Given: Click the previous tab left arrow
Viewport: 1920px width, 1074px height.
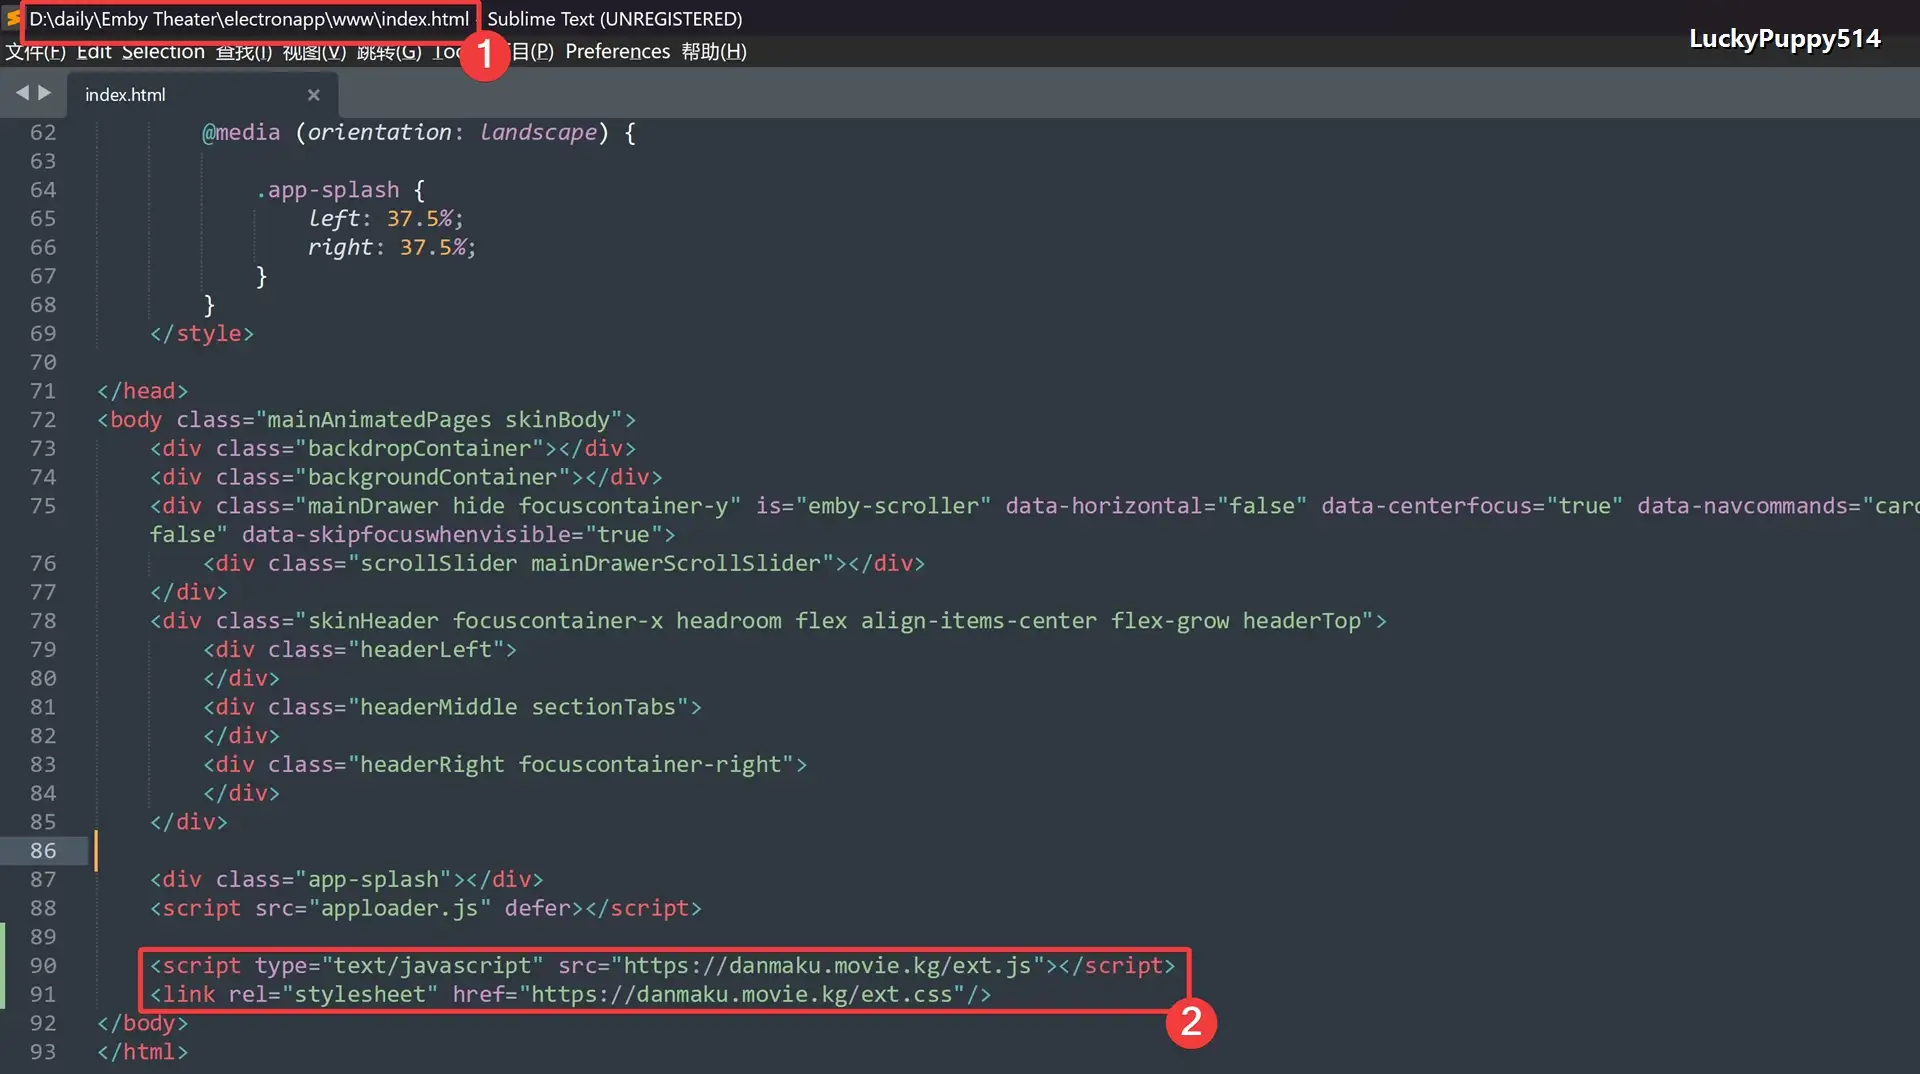Looking at the screenshot, I should click(22, 93).
